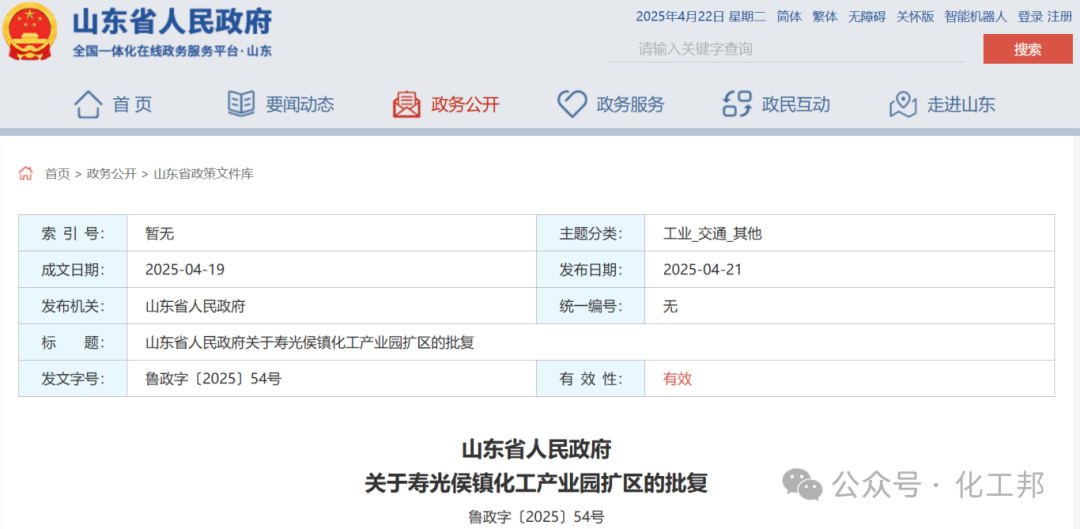Screen dimensions: 1080x529
Task: Click the small breadcrumb home icon
Action: click(26, 174)
